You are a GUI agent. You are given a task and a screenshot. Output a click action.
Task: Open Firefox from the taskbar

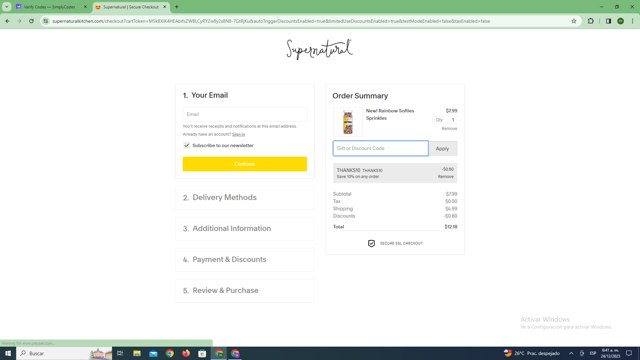[186, 353]
